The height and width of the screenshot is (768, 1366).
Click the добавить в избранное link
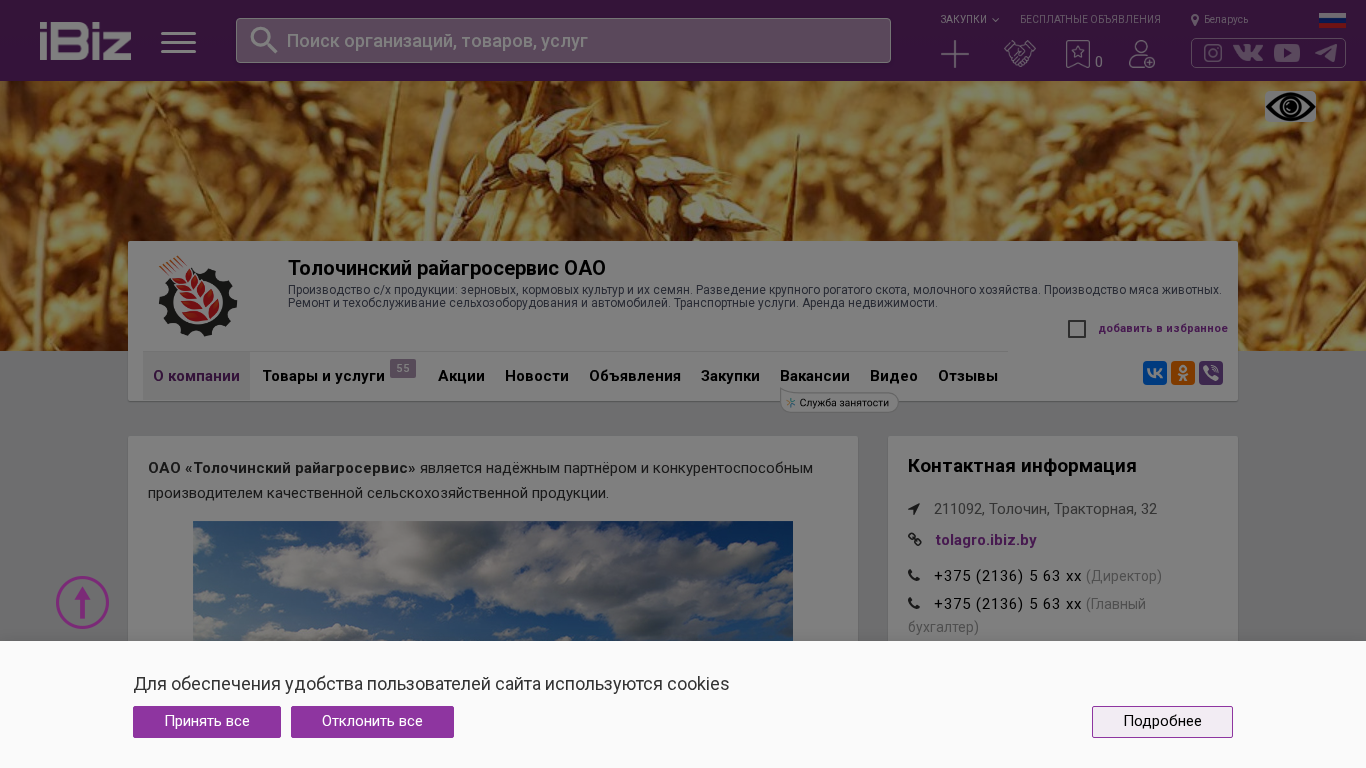click(x=1163, y=328)
